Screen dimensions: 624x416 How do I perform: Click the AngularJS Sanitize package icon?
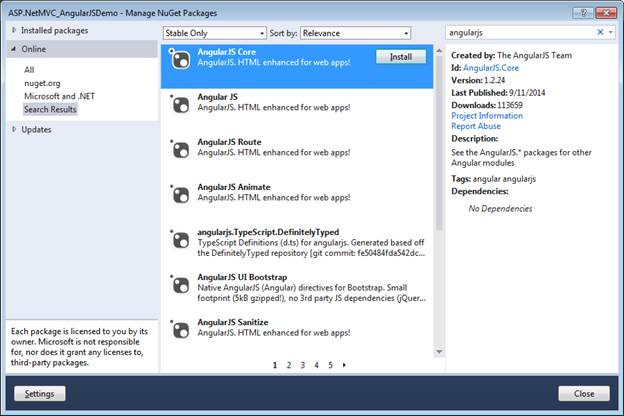[180, 330]
